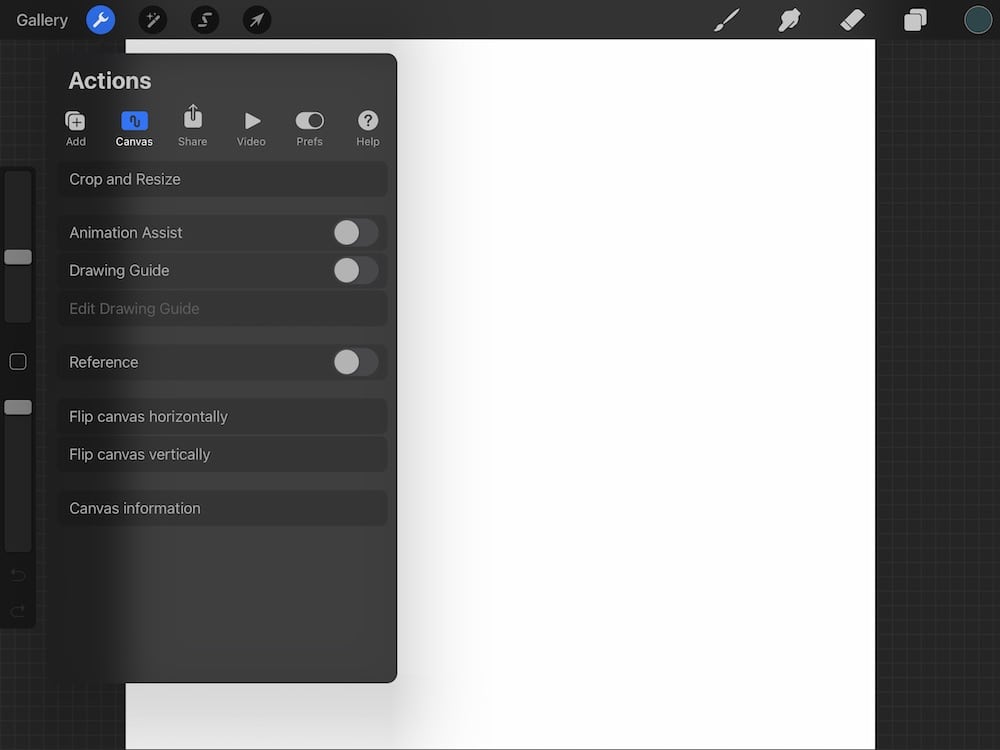The height and width of the screenshot is (750, 1000).
Task: Return to the Gallery
Action: coord(41,19)
